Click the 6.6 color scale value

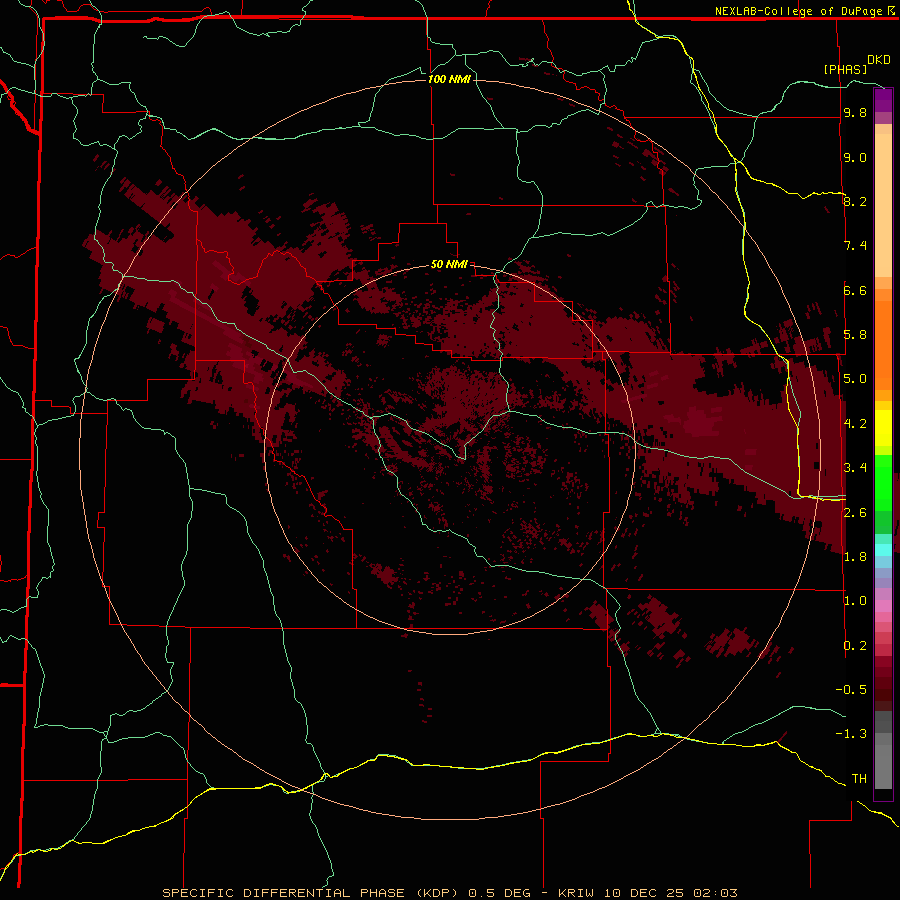tap(855, 290)
